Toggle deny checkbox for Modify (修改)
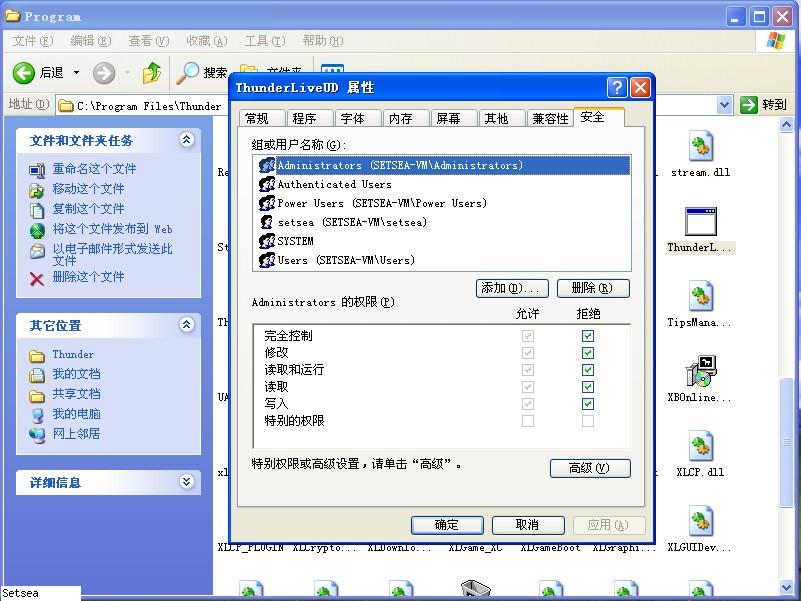This screenshot has width=801, height=601. tap(588, 353)
